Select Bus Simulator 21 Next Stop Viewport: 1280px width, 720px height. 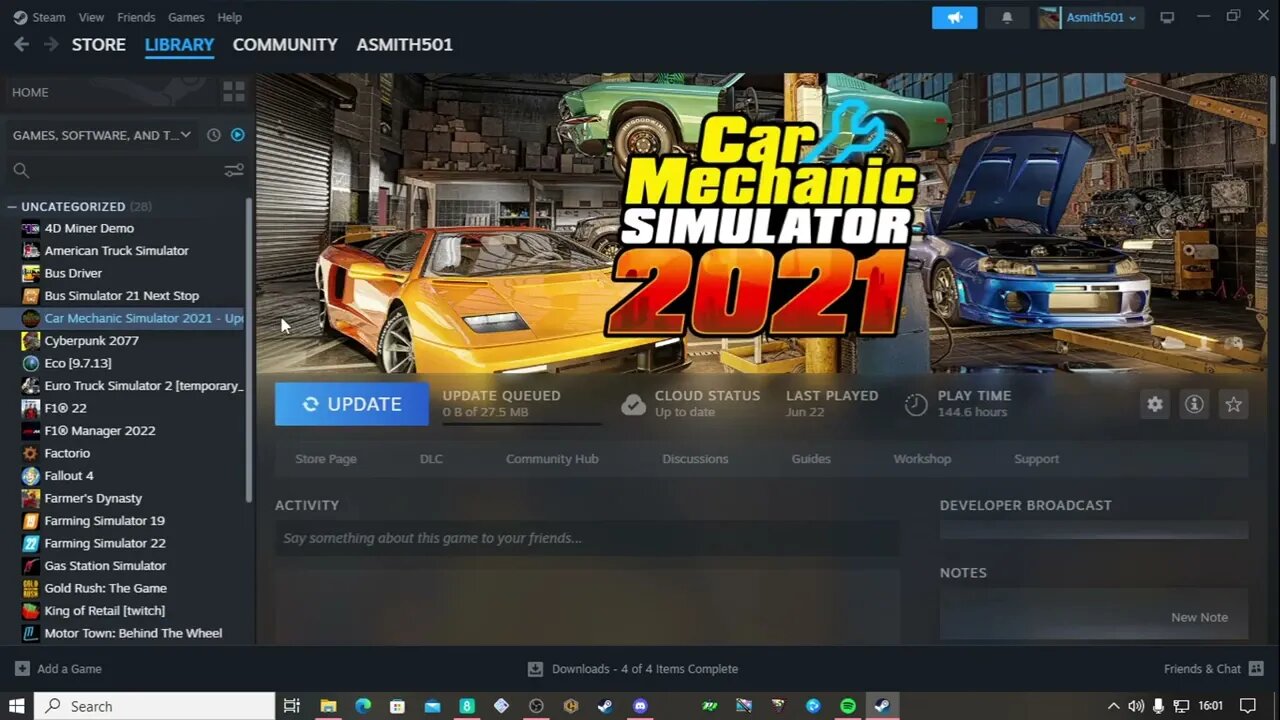click(124, 296)
